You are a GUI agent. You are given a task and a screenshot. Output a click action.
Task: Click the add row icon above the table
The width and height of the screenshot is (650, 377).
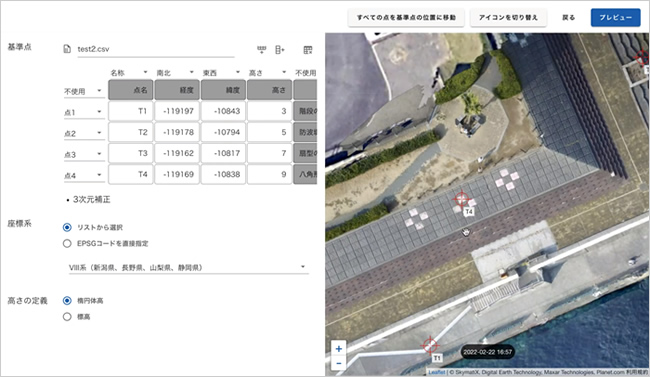click(262, 50)
